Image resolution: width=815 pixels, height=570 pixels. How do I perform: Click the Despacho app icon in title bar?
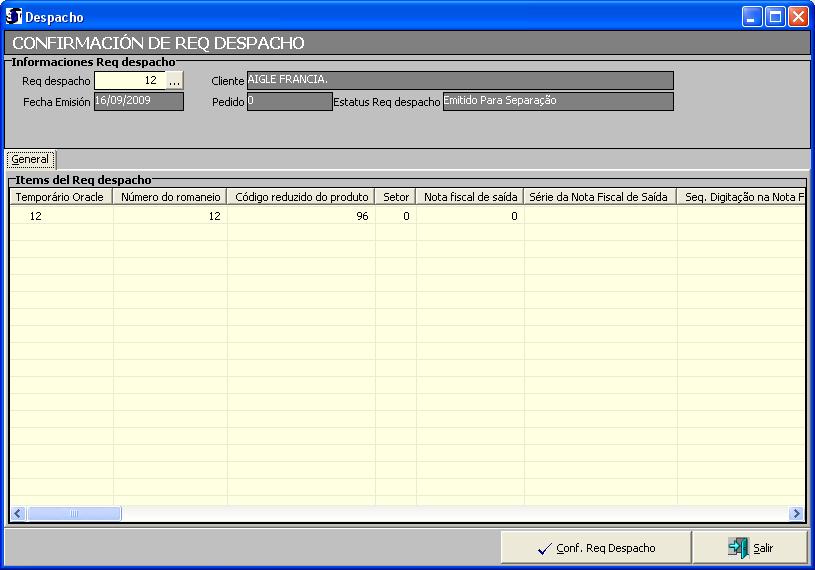pyautogui.click(x=14, y=17)
